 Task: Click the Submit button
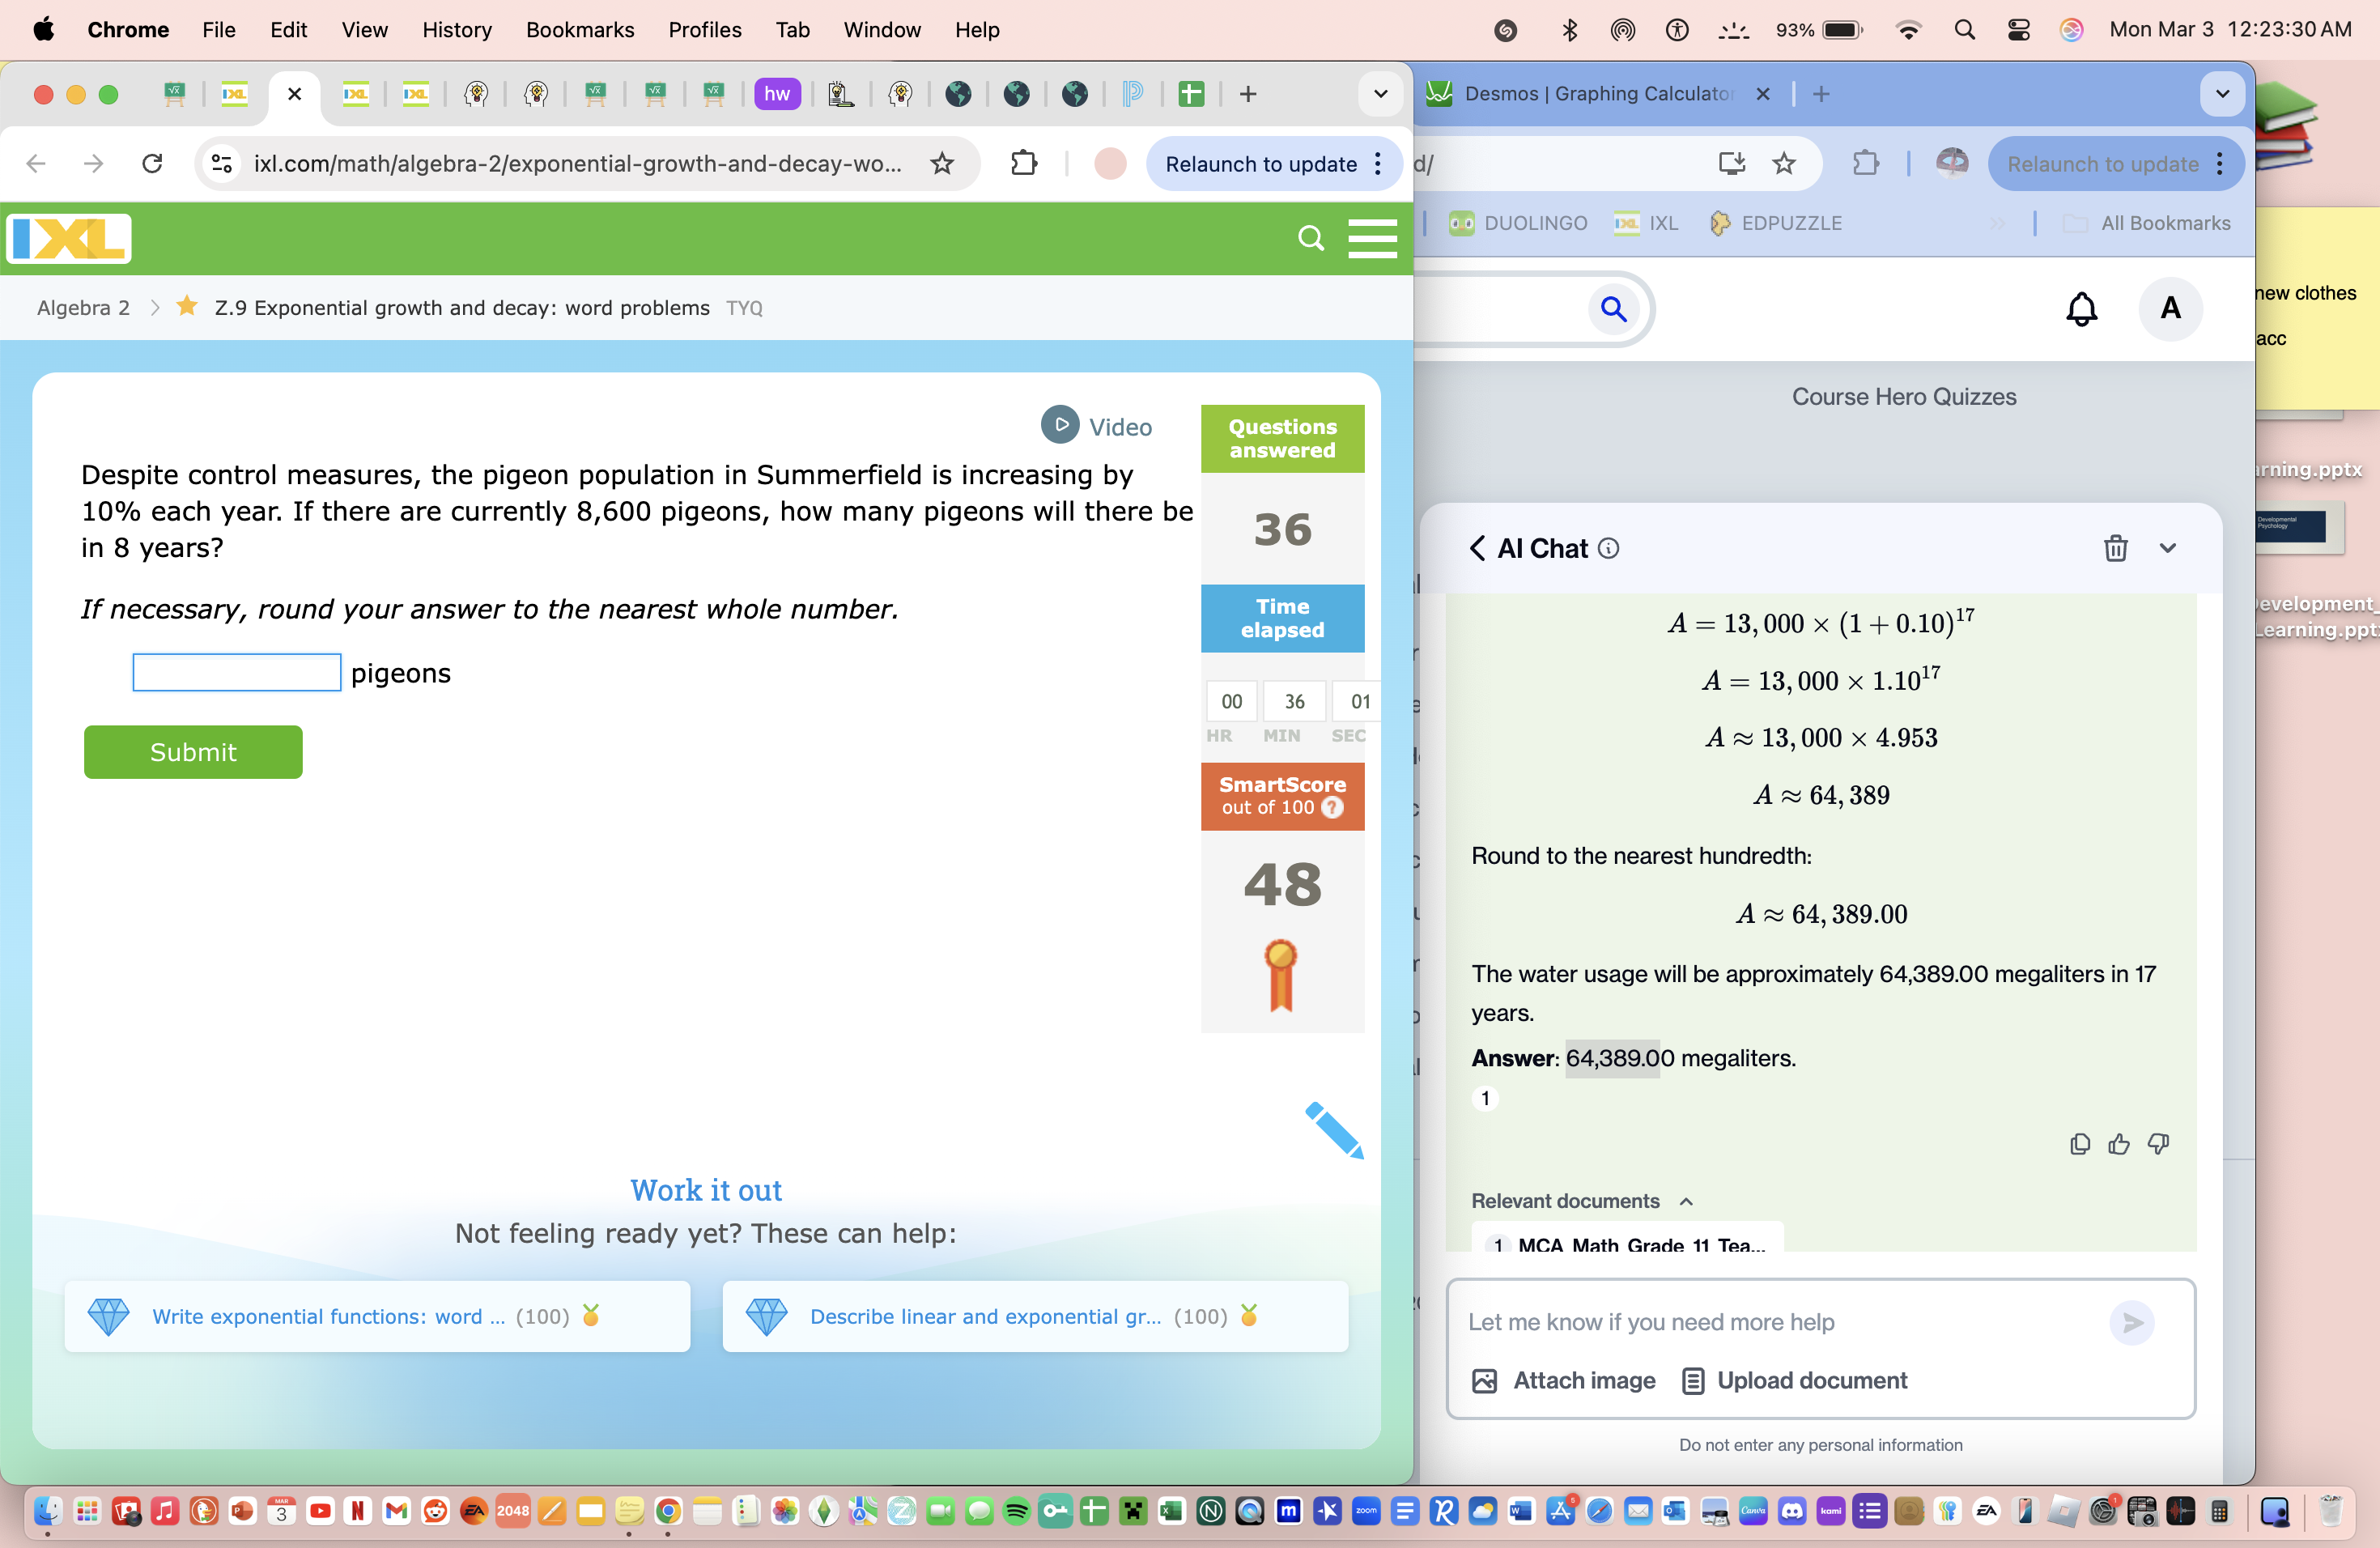(193, 752)
